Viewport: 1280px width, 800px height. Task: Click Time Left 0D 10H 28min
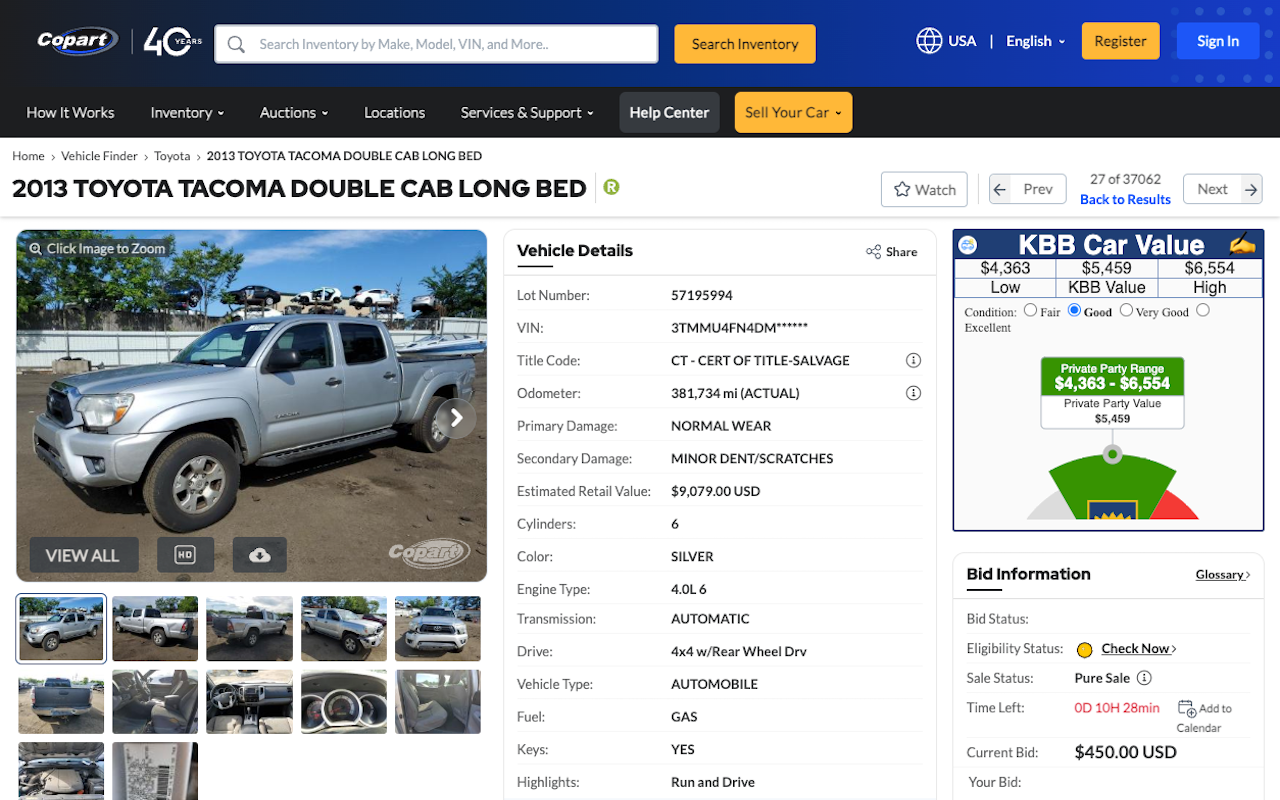tap(1117, 707)
